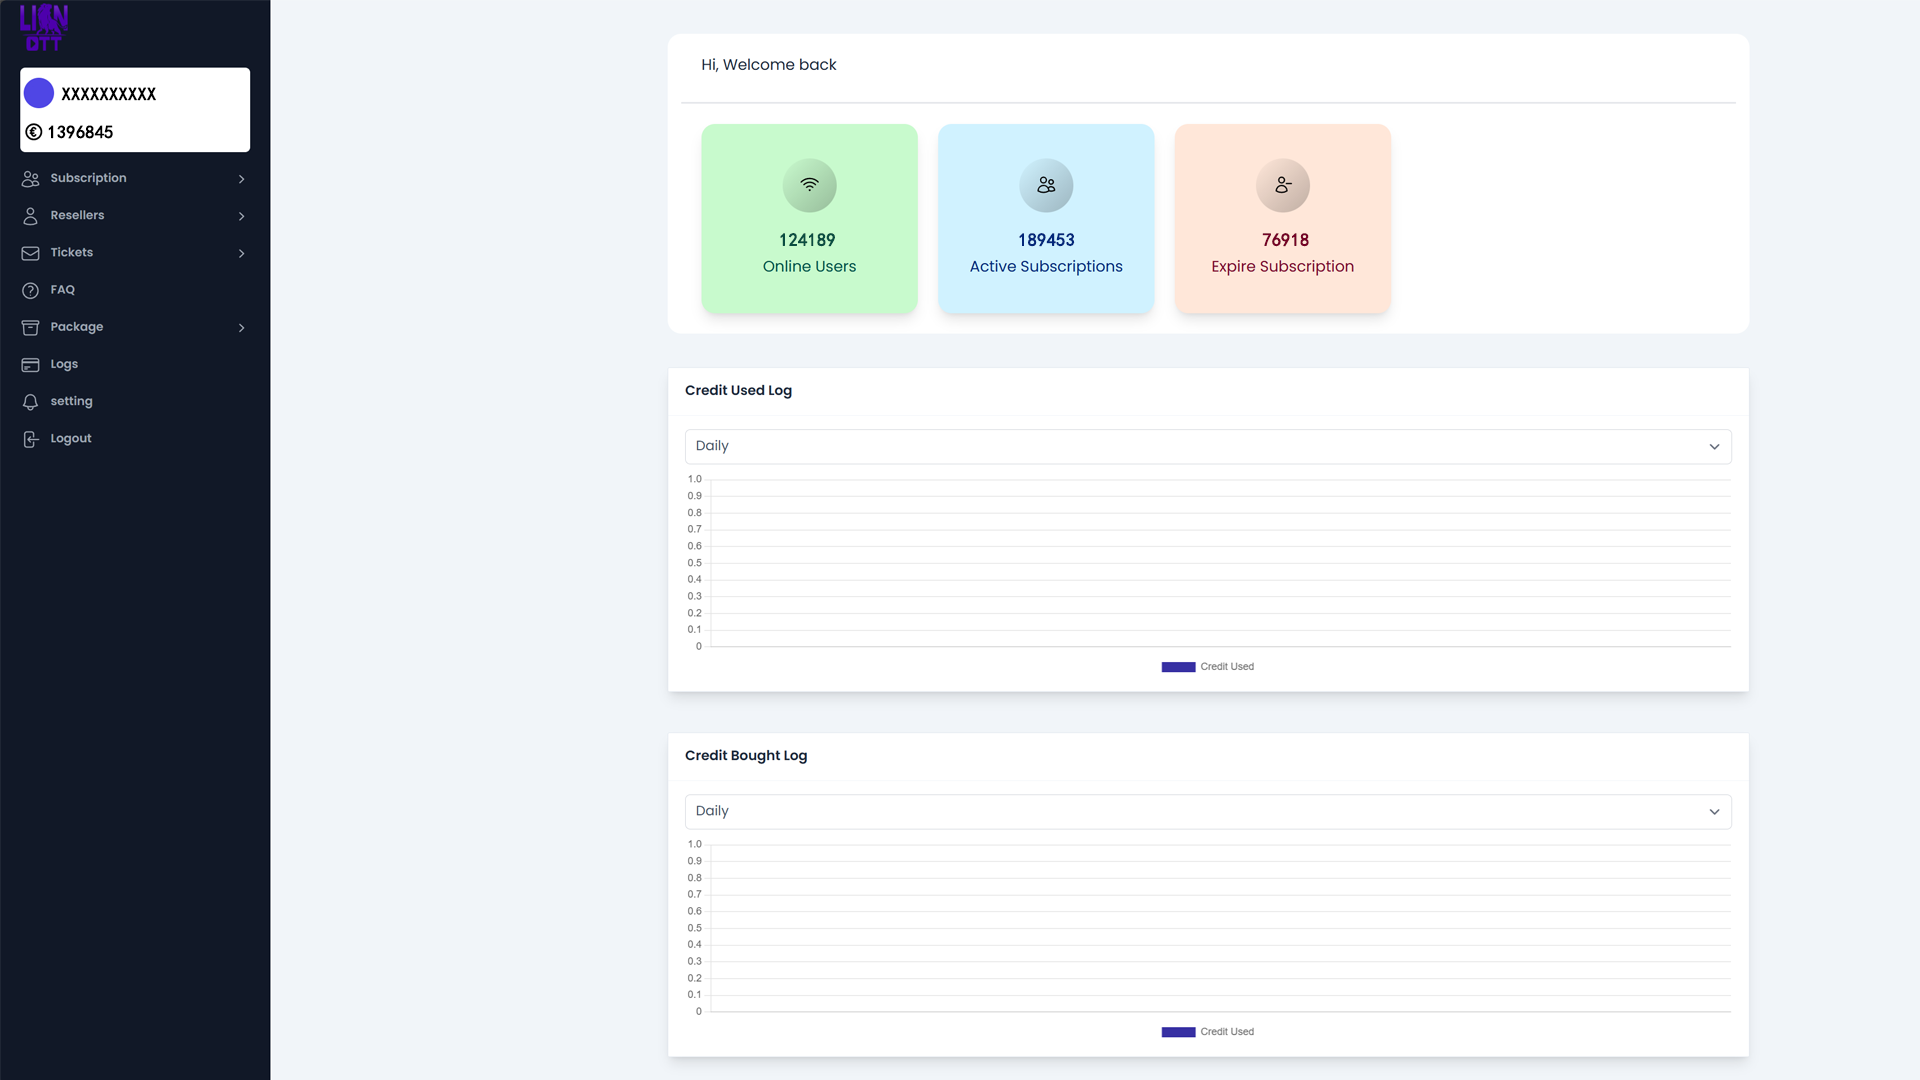Expand the Subscription menu chevron
The width and height of the screenshot is (1920, 1080).
pos(241,179)
